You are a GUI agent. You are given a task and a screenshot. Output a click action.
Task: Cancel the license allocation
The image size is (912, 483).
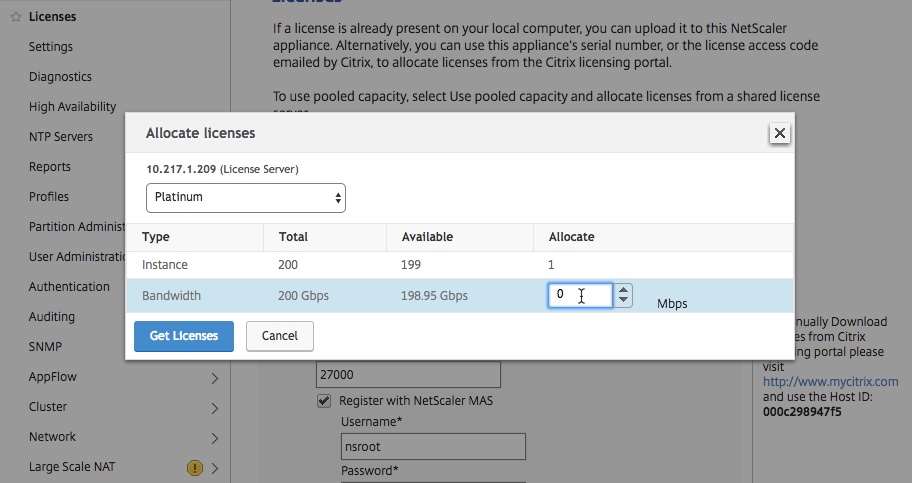[280, 336]
